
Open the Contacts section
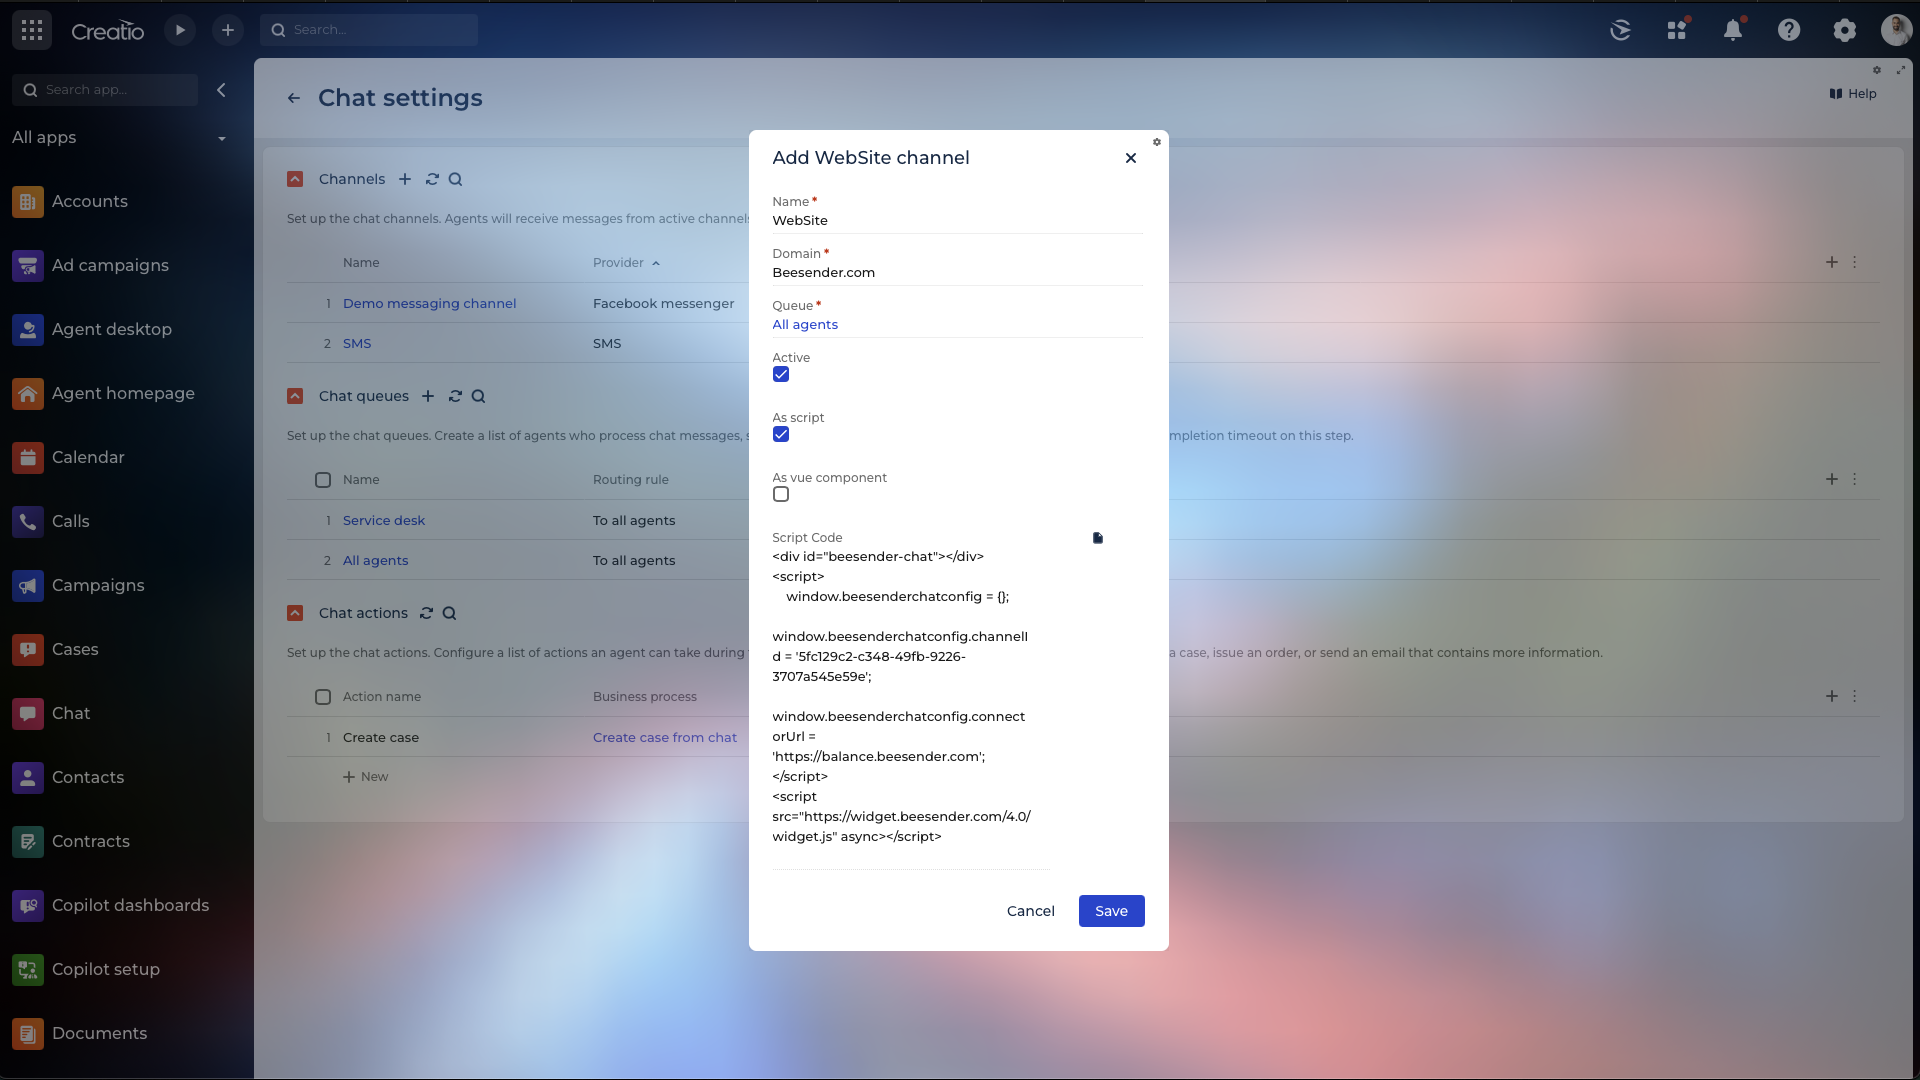coord(88,778)
